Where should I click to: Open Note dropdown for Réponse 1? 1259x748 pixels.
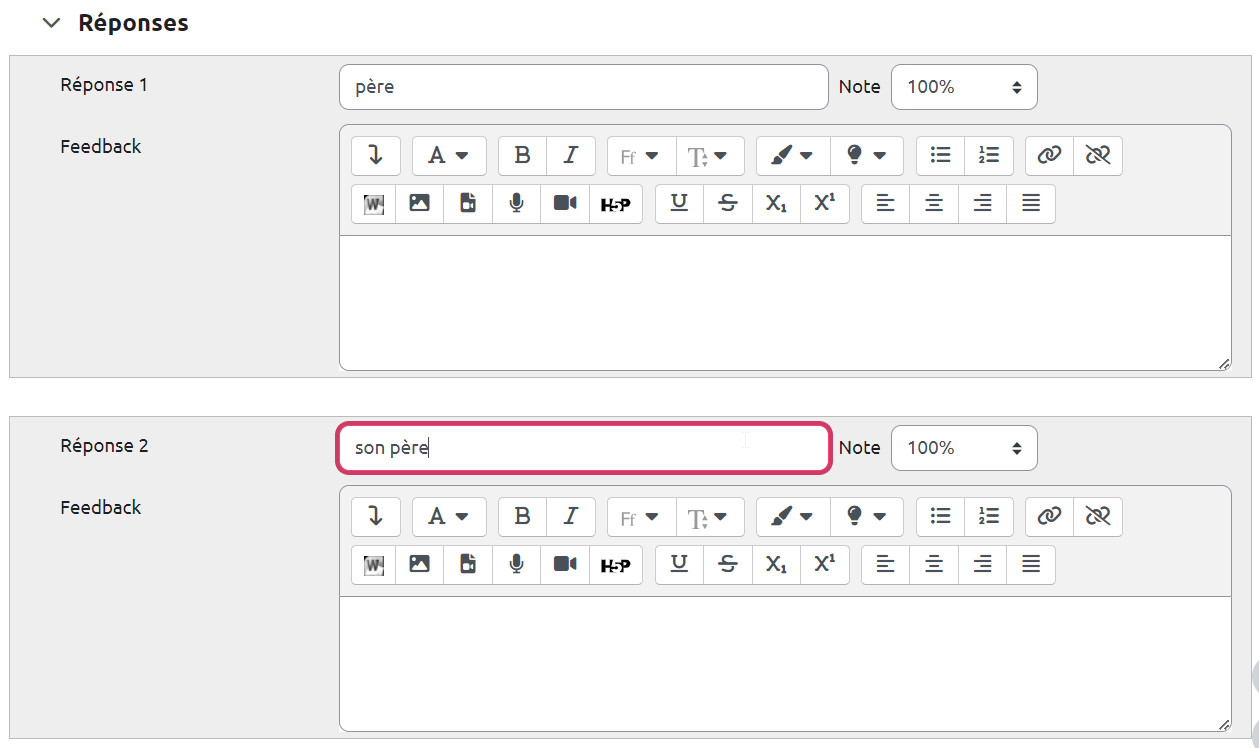point(963,87)
